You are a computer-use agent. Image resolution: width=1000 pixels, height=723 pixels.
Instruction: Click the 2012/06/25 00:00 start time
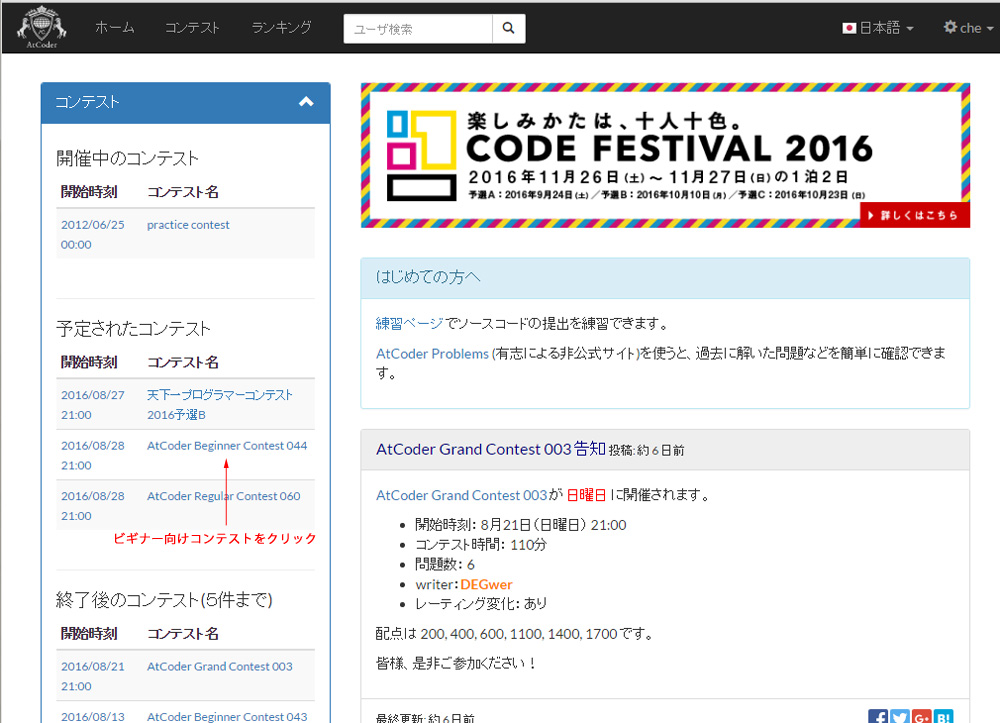tap(92, 235)
